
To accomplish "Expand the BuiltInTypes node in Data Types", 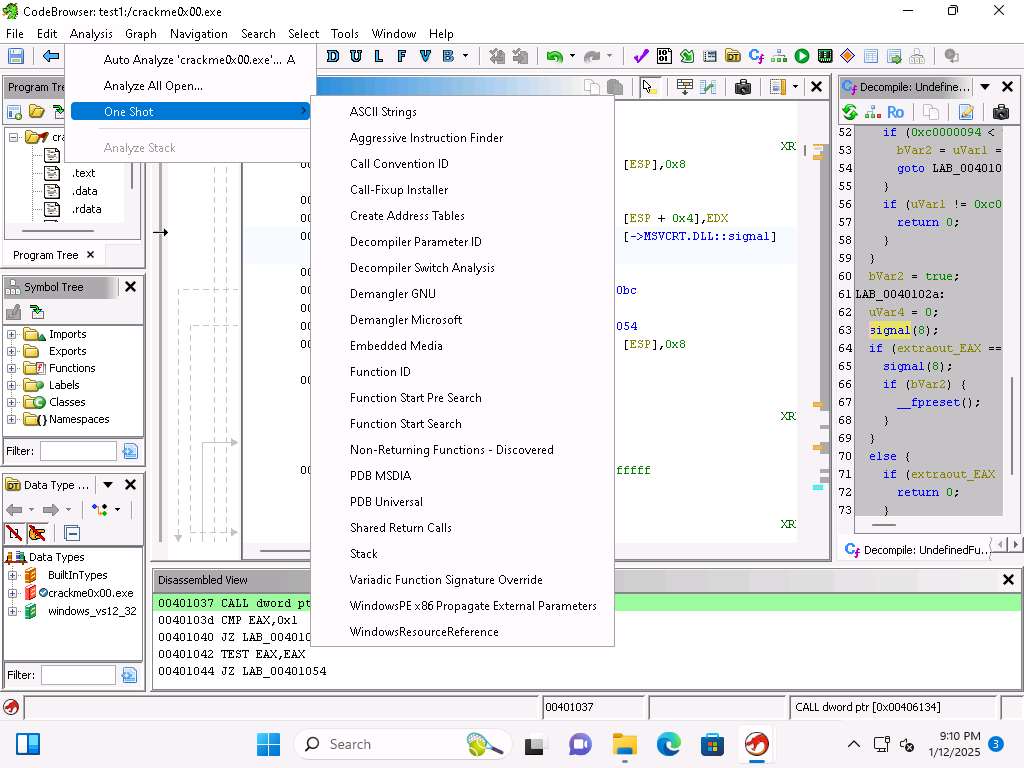I will tap(12, 575).
